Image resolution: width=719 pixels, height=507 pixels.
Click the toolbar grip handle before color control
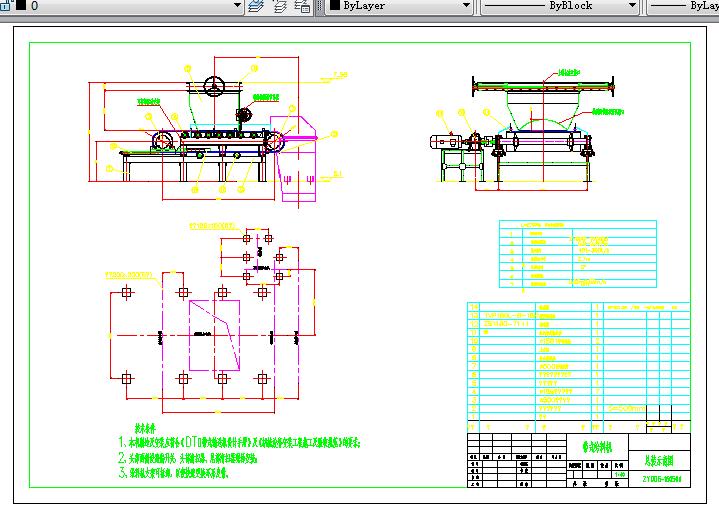coord(320,7)
